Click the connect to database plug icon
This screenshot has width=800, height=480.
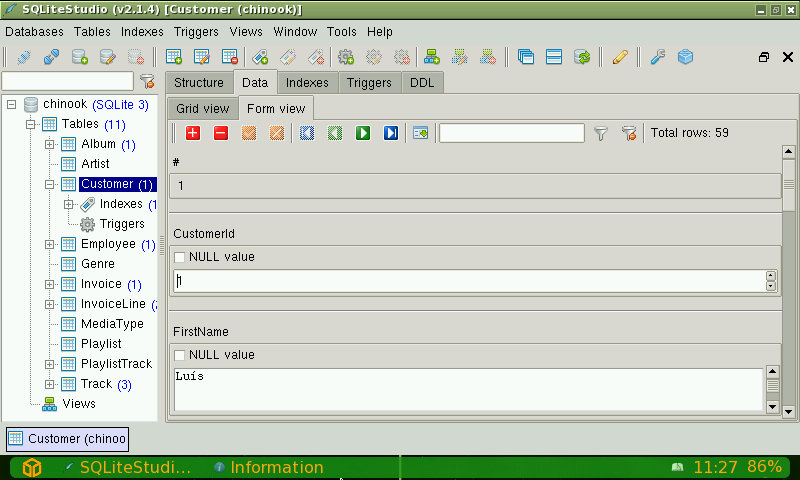23,57
